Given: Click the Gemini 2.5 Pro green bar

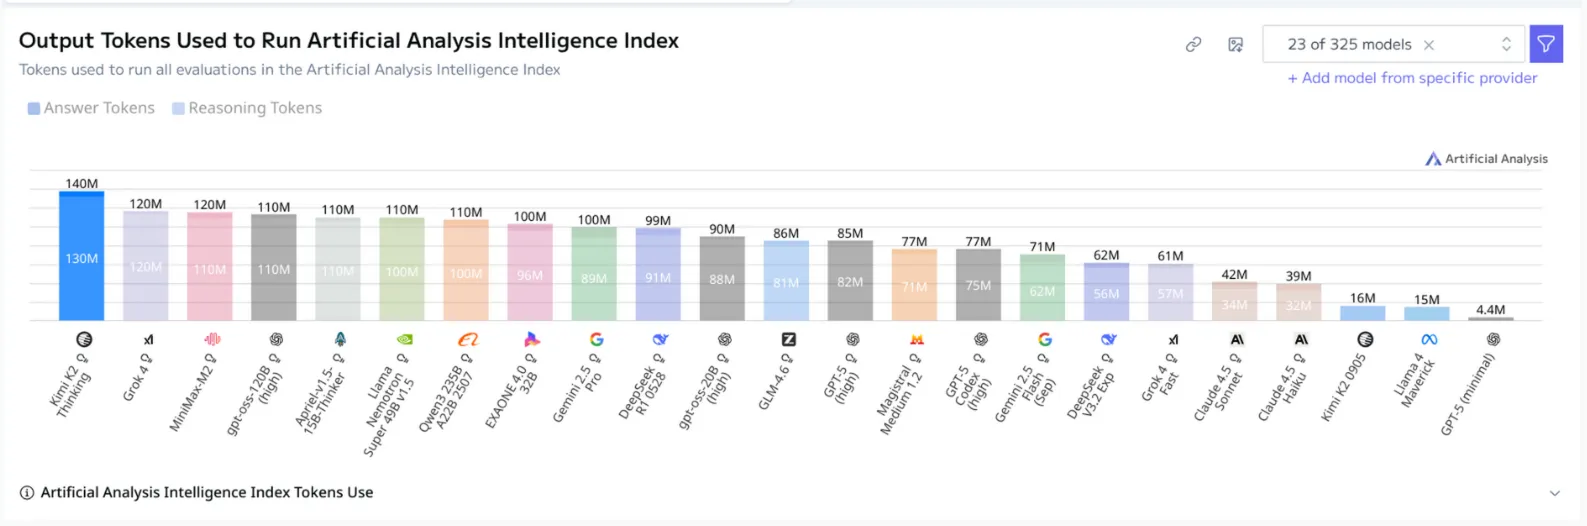Looking at the screenshot, I should 594,274.
